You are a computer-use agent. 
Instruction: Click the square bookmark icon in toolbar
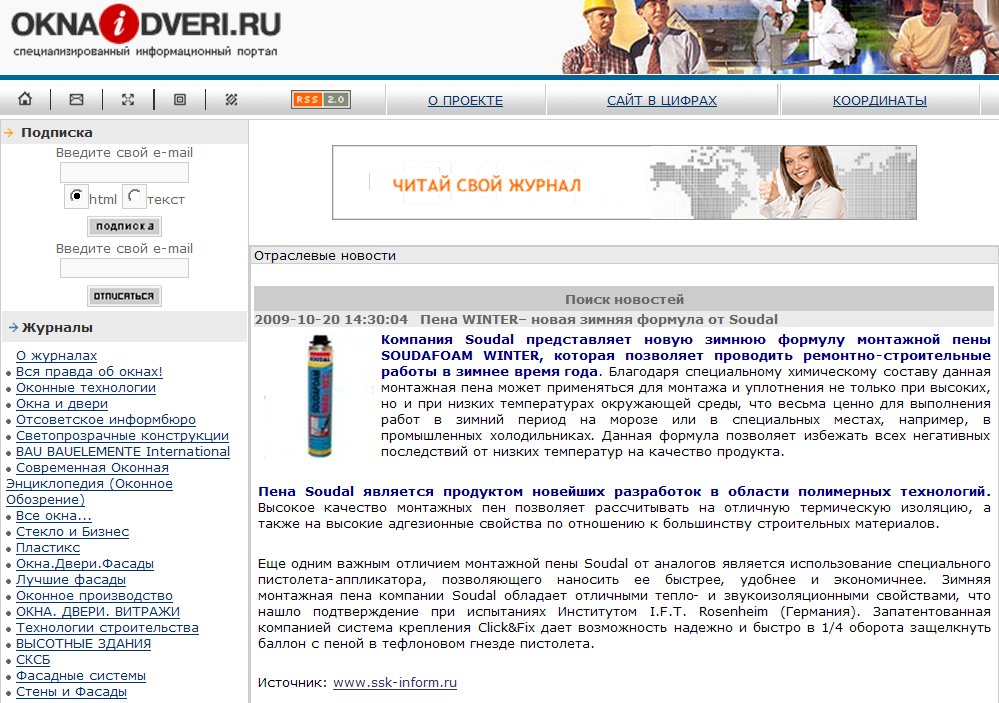180,99
